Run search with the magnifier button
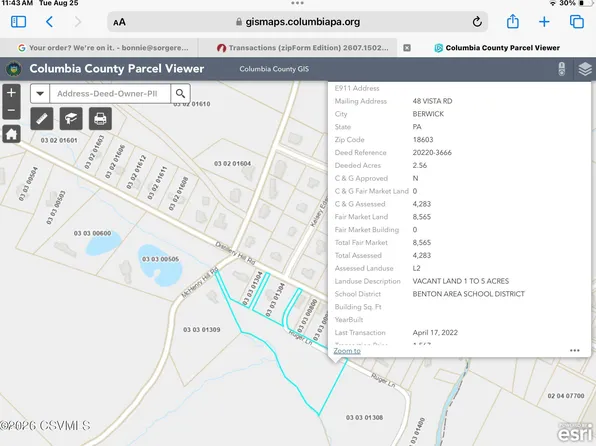 tap(181, 94)
